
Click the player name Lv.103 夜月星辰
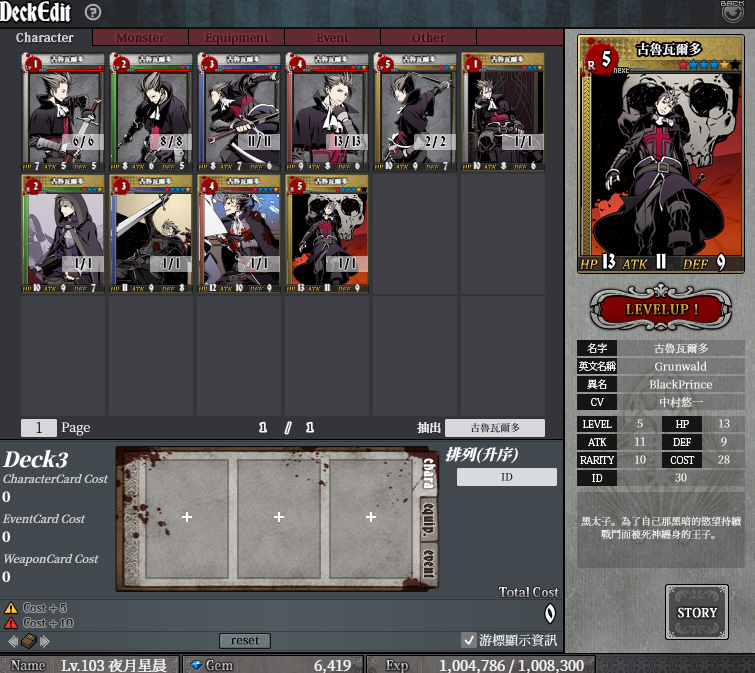114,665
